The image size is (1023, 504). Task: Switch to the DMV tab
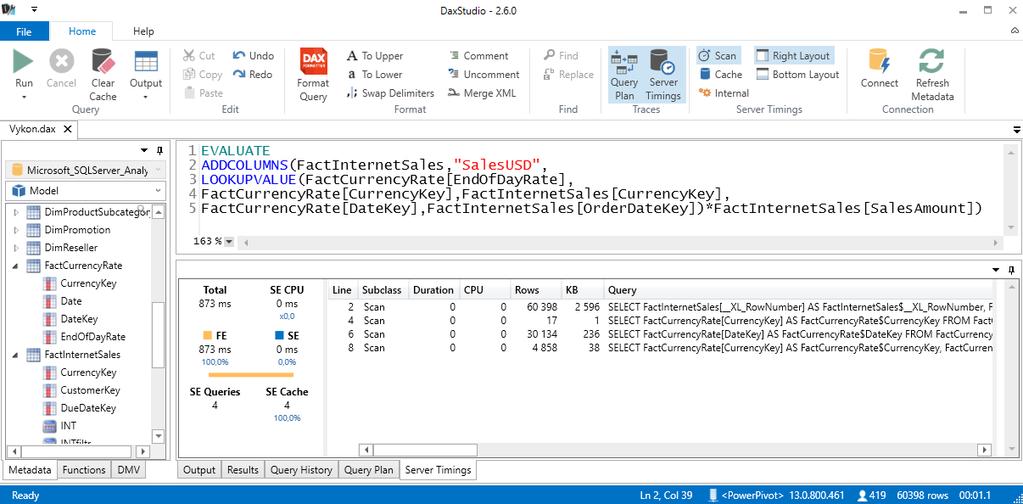pyautogui.click(x=128, y=469)
